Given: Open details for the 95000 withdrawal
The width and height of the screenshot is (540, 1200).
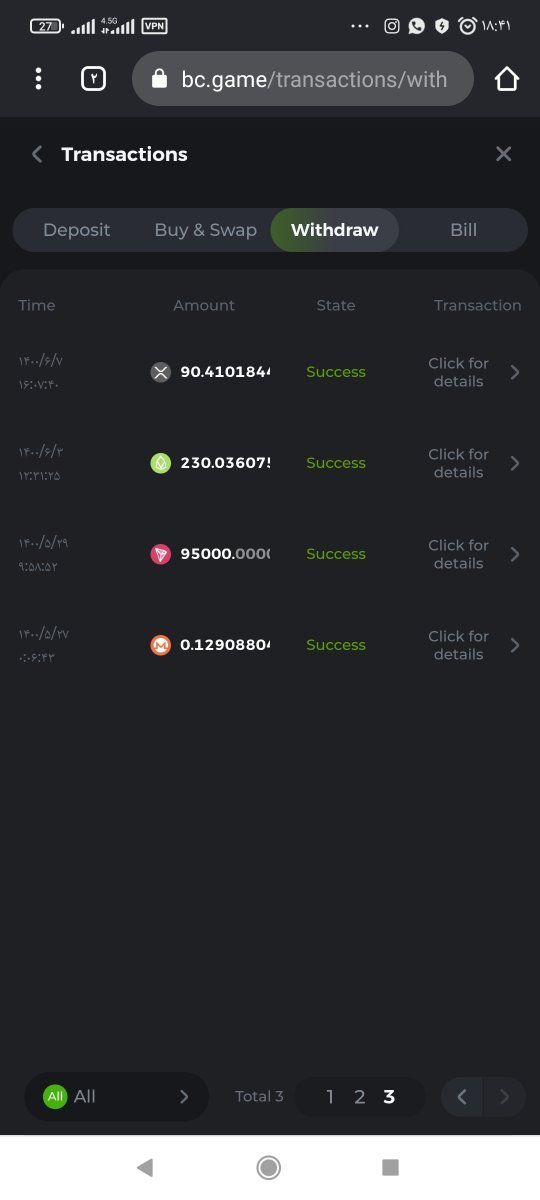Looking at the screenshot, I should point(458,554).
